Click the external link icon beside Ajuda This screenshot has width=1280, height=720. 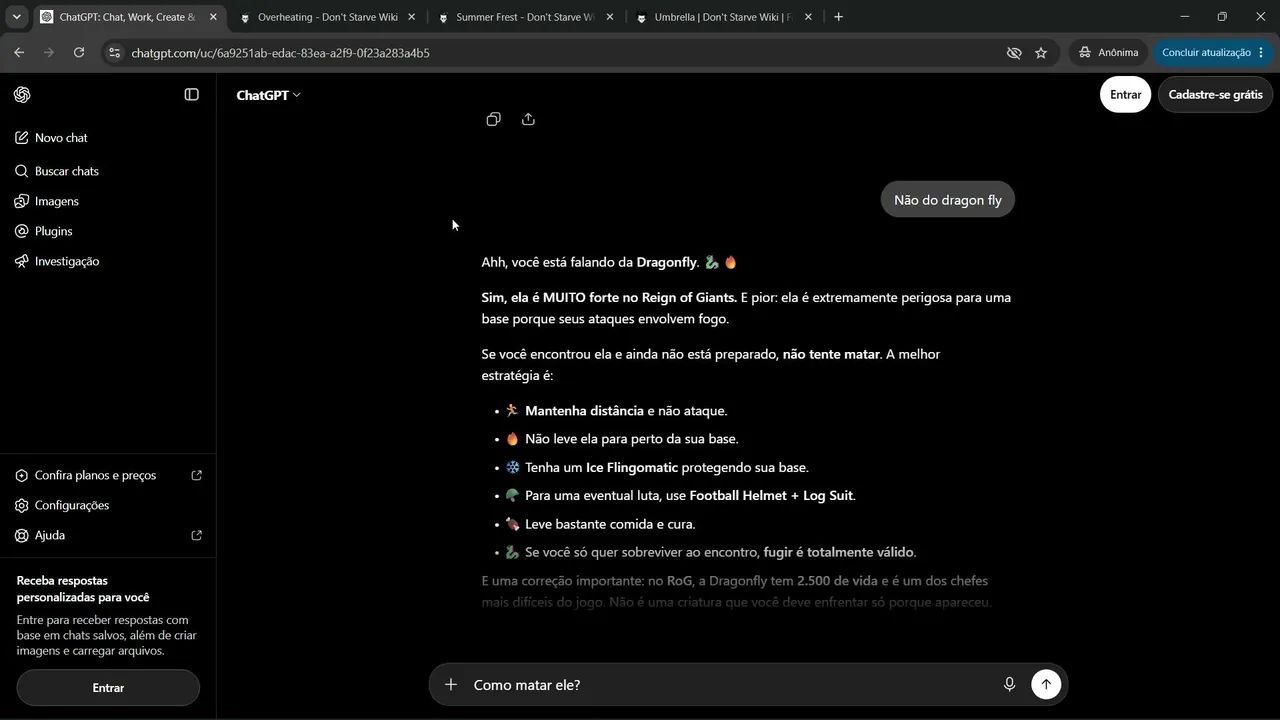click(196, 535)
